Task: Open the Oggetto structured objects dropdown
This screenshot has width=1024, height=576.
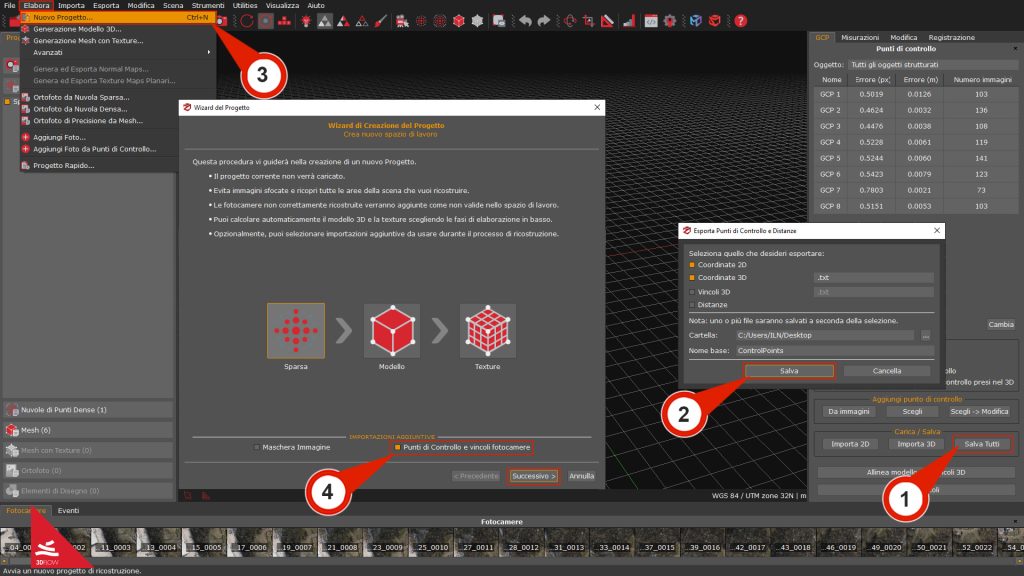Action: (x=933, y=65)
